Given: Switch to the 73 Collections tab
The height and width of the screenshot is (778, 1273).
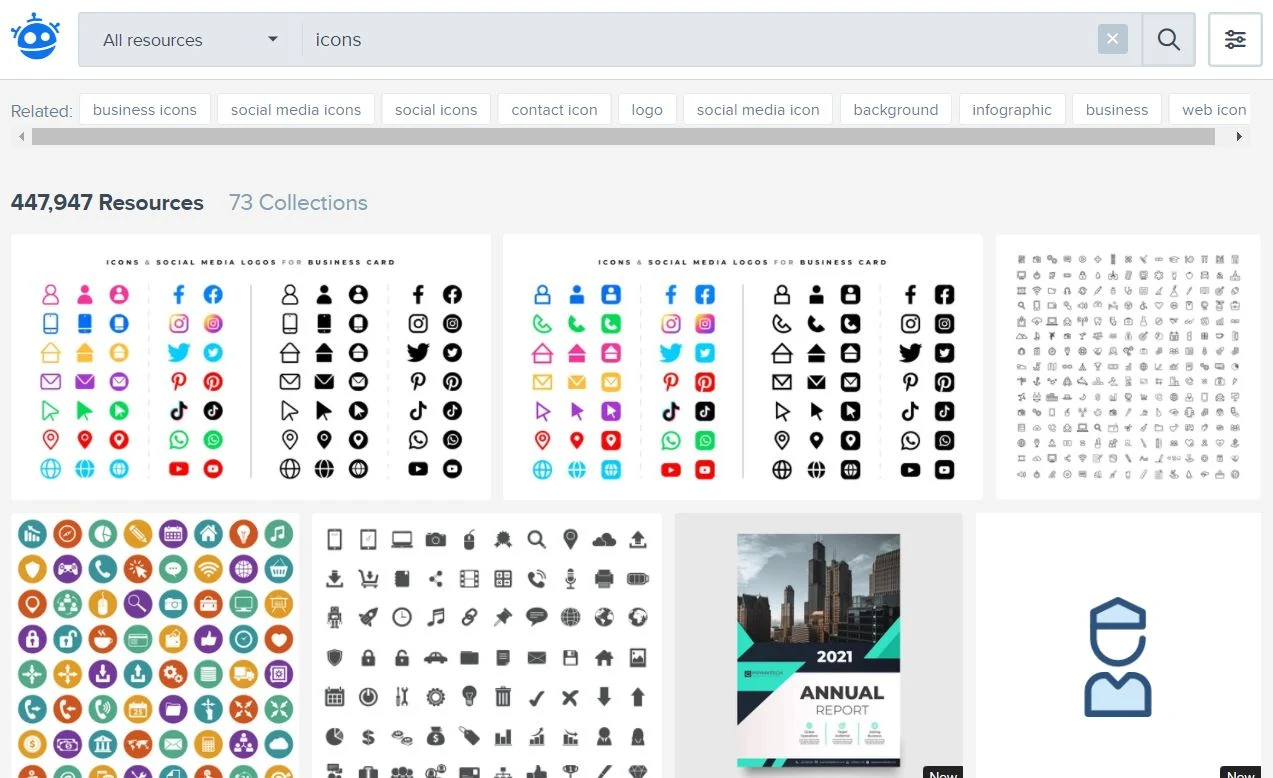Looking at the screenshot, I should coord(298,203).
